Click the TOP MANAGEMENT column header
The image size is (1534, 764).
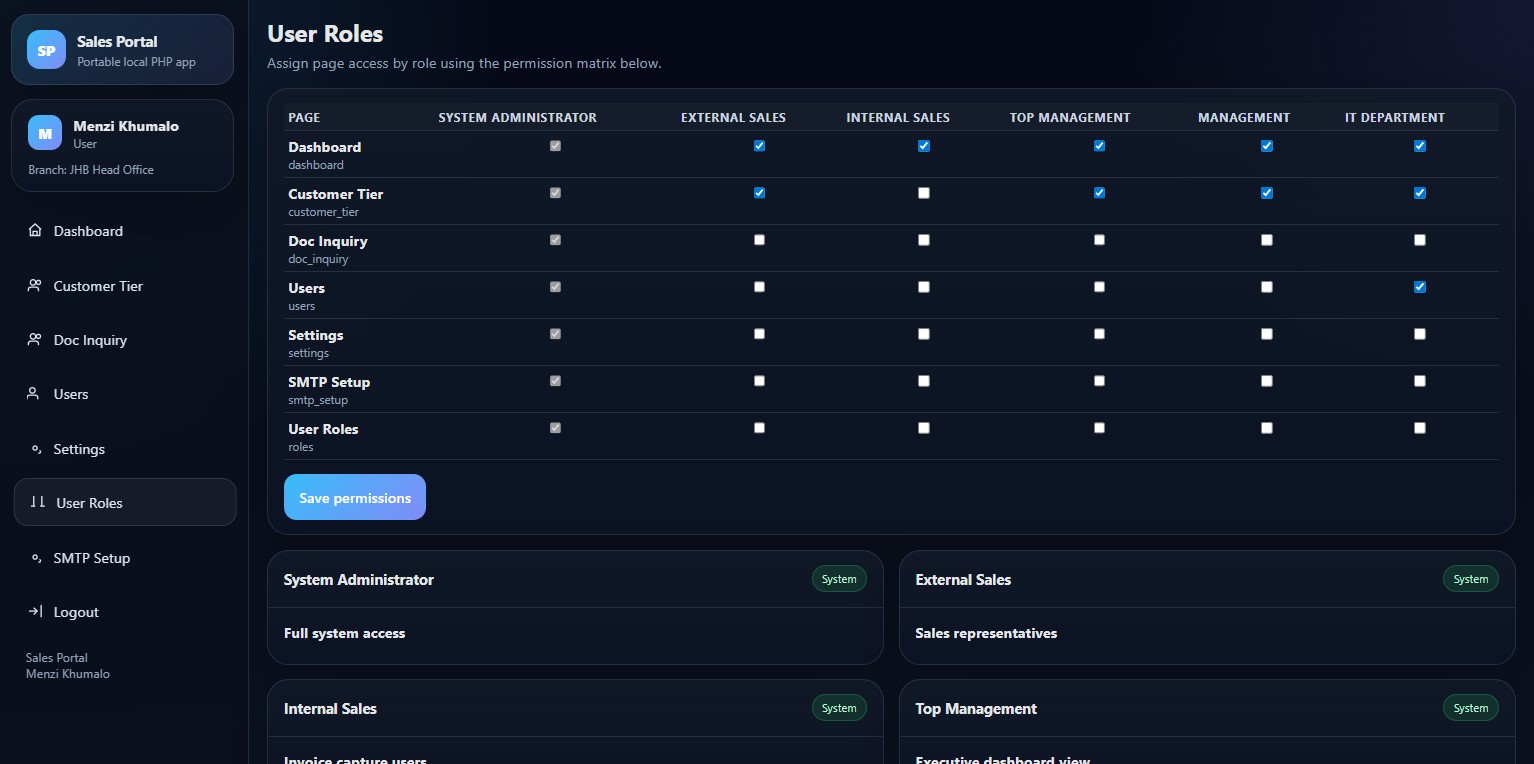pos(1070,118)
